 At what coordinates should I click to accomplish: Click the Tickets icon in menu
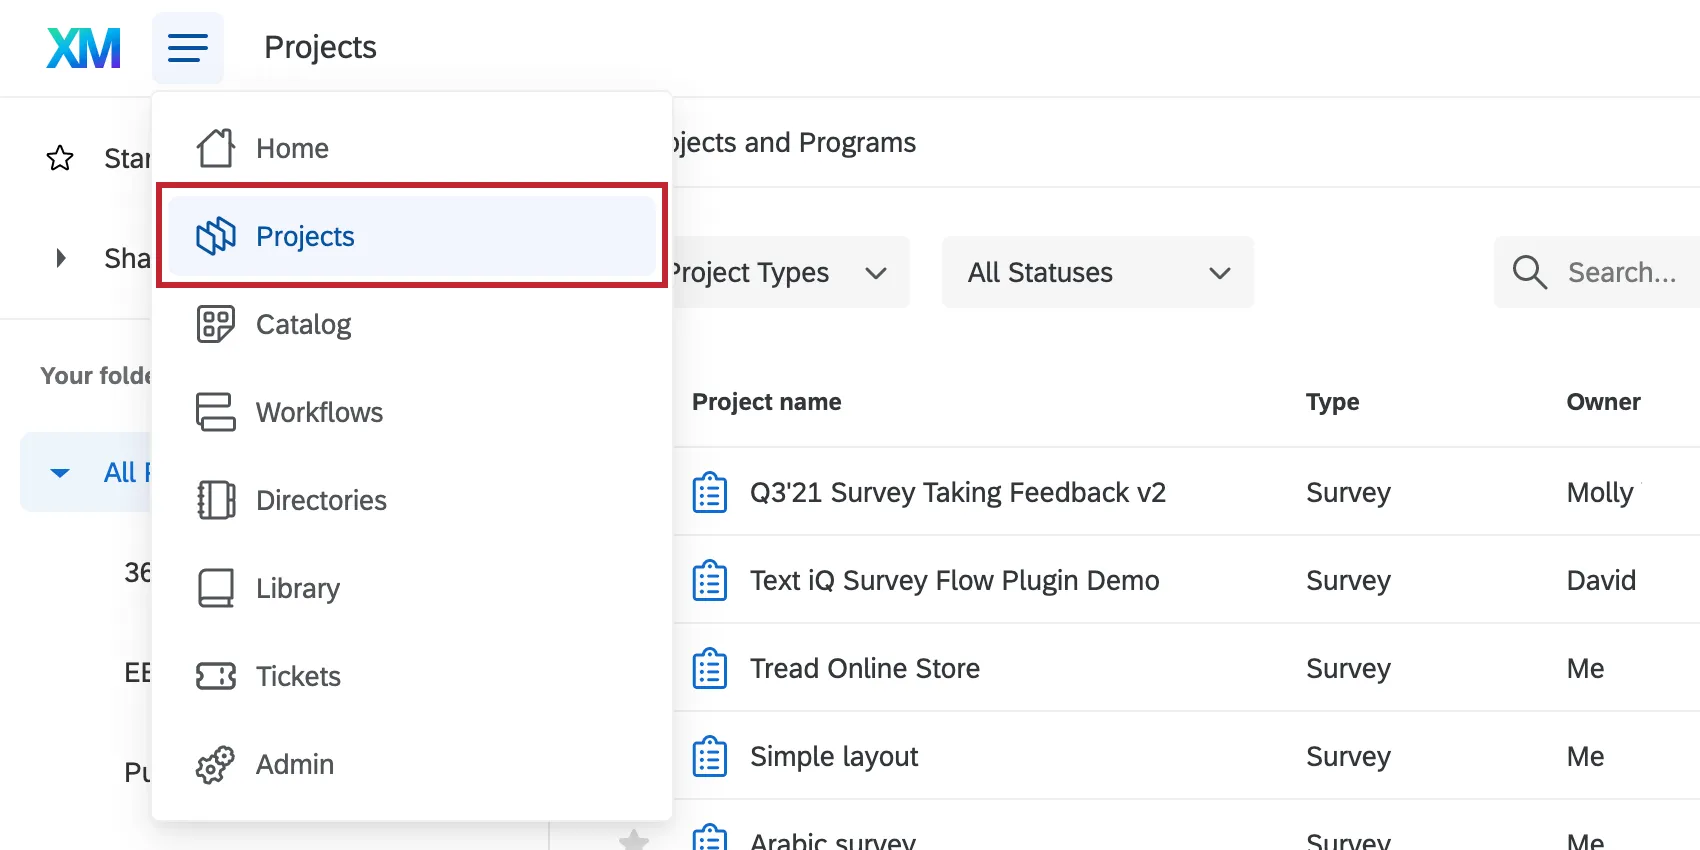point(215,676)
